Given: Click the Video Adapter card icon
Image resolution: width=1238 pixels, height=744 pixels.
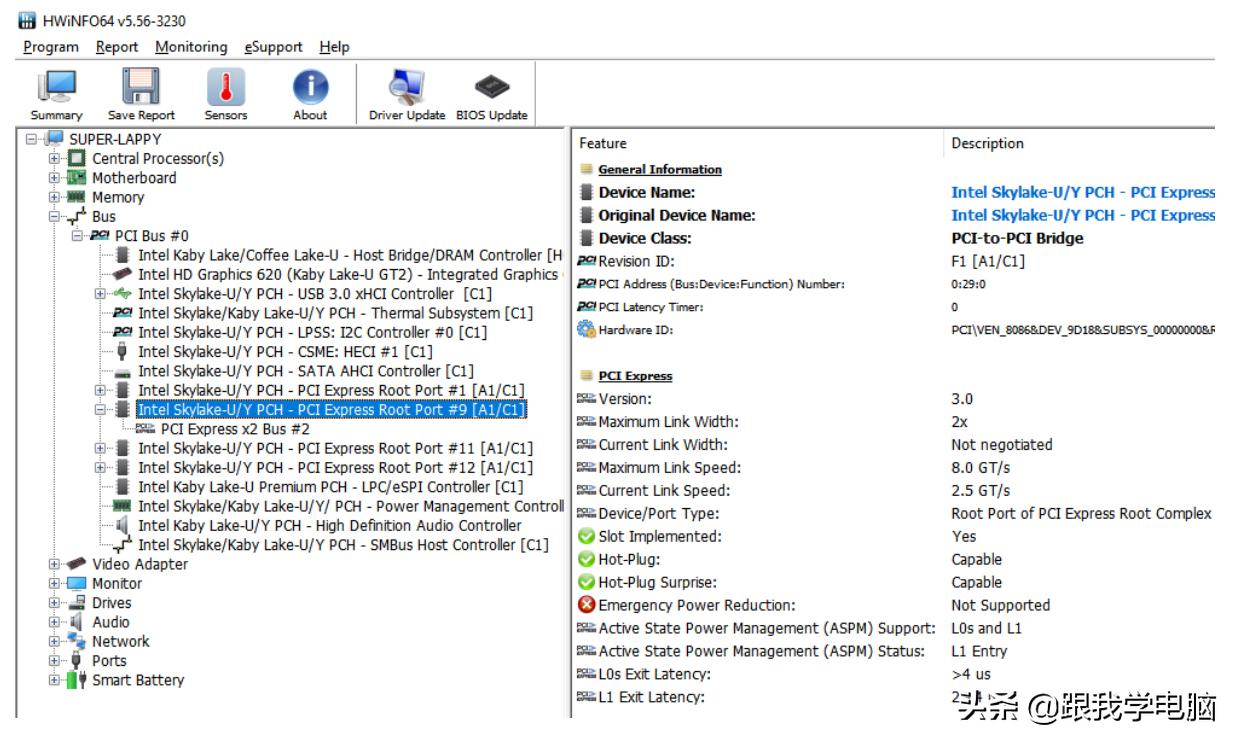Looking at the screenshot, I should [76, 564].
